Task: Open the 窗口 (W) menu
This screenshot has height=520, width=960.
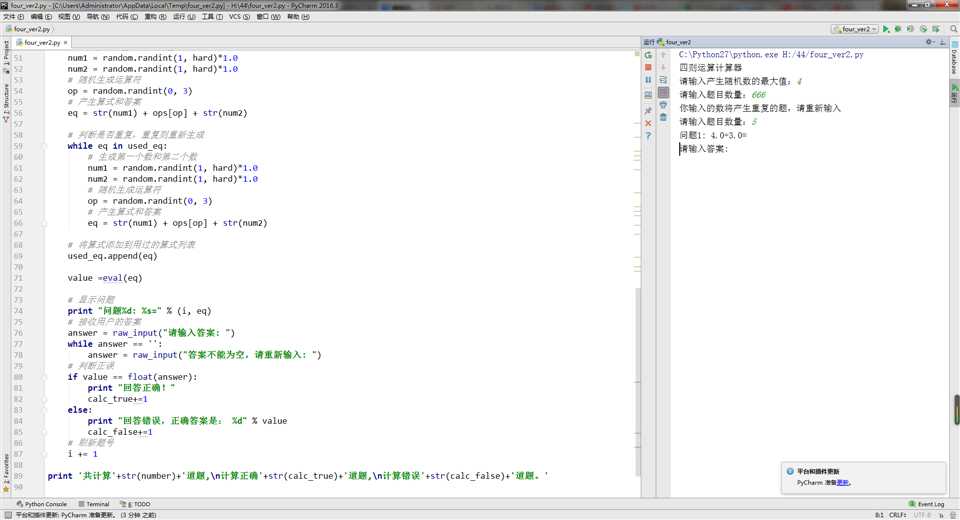Action: 268,17
